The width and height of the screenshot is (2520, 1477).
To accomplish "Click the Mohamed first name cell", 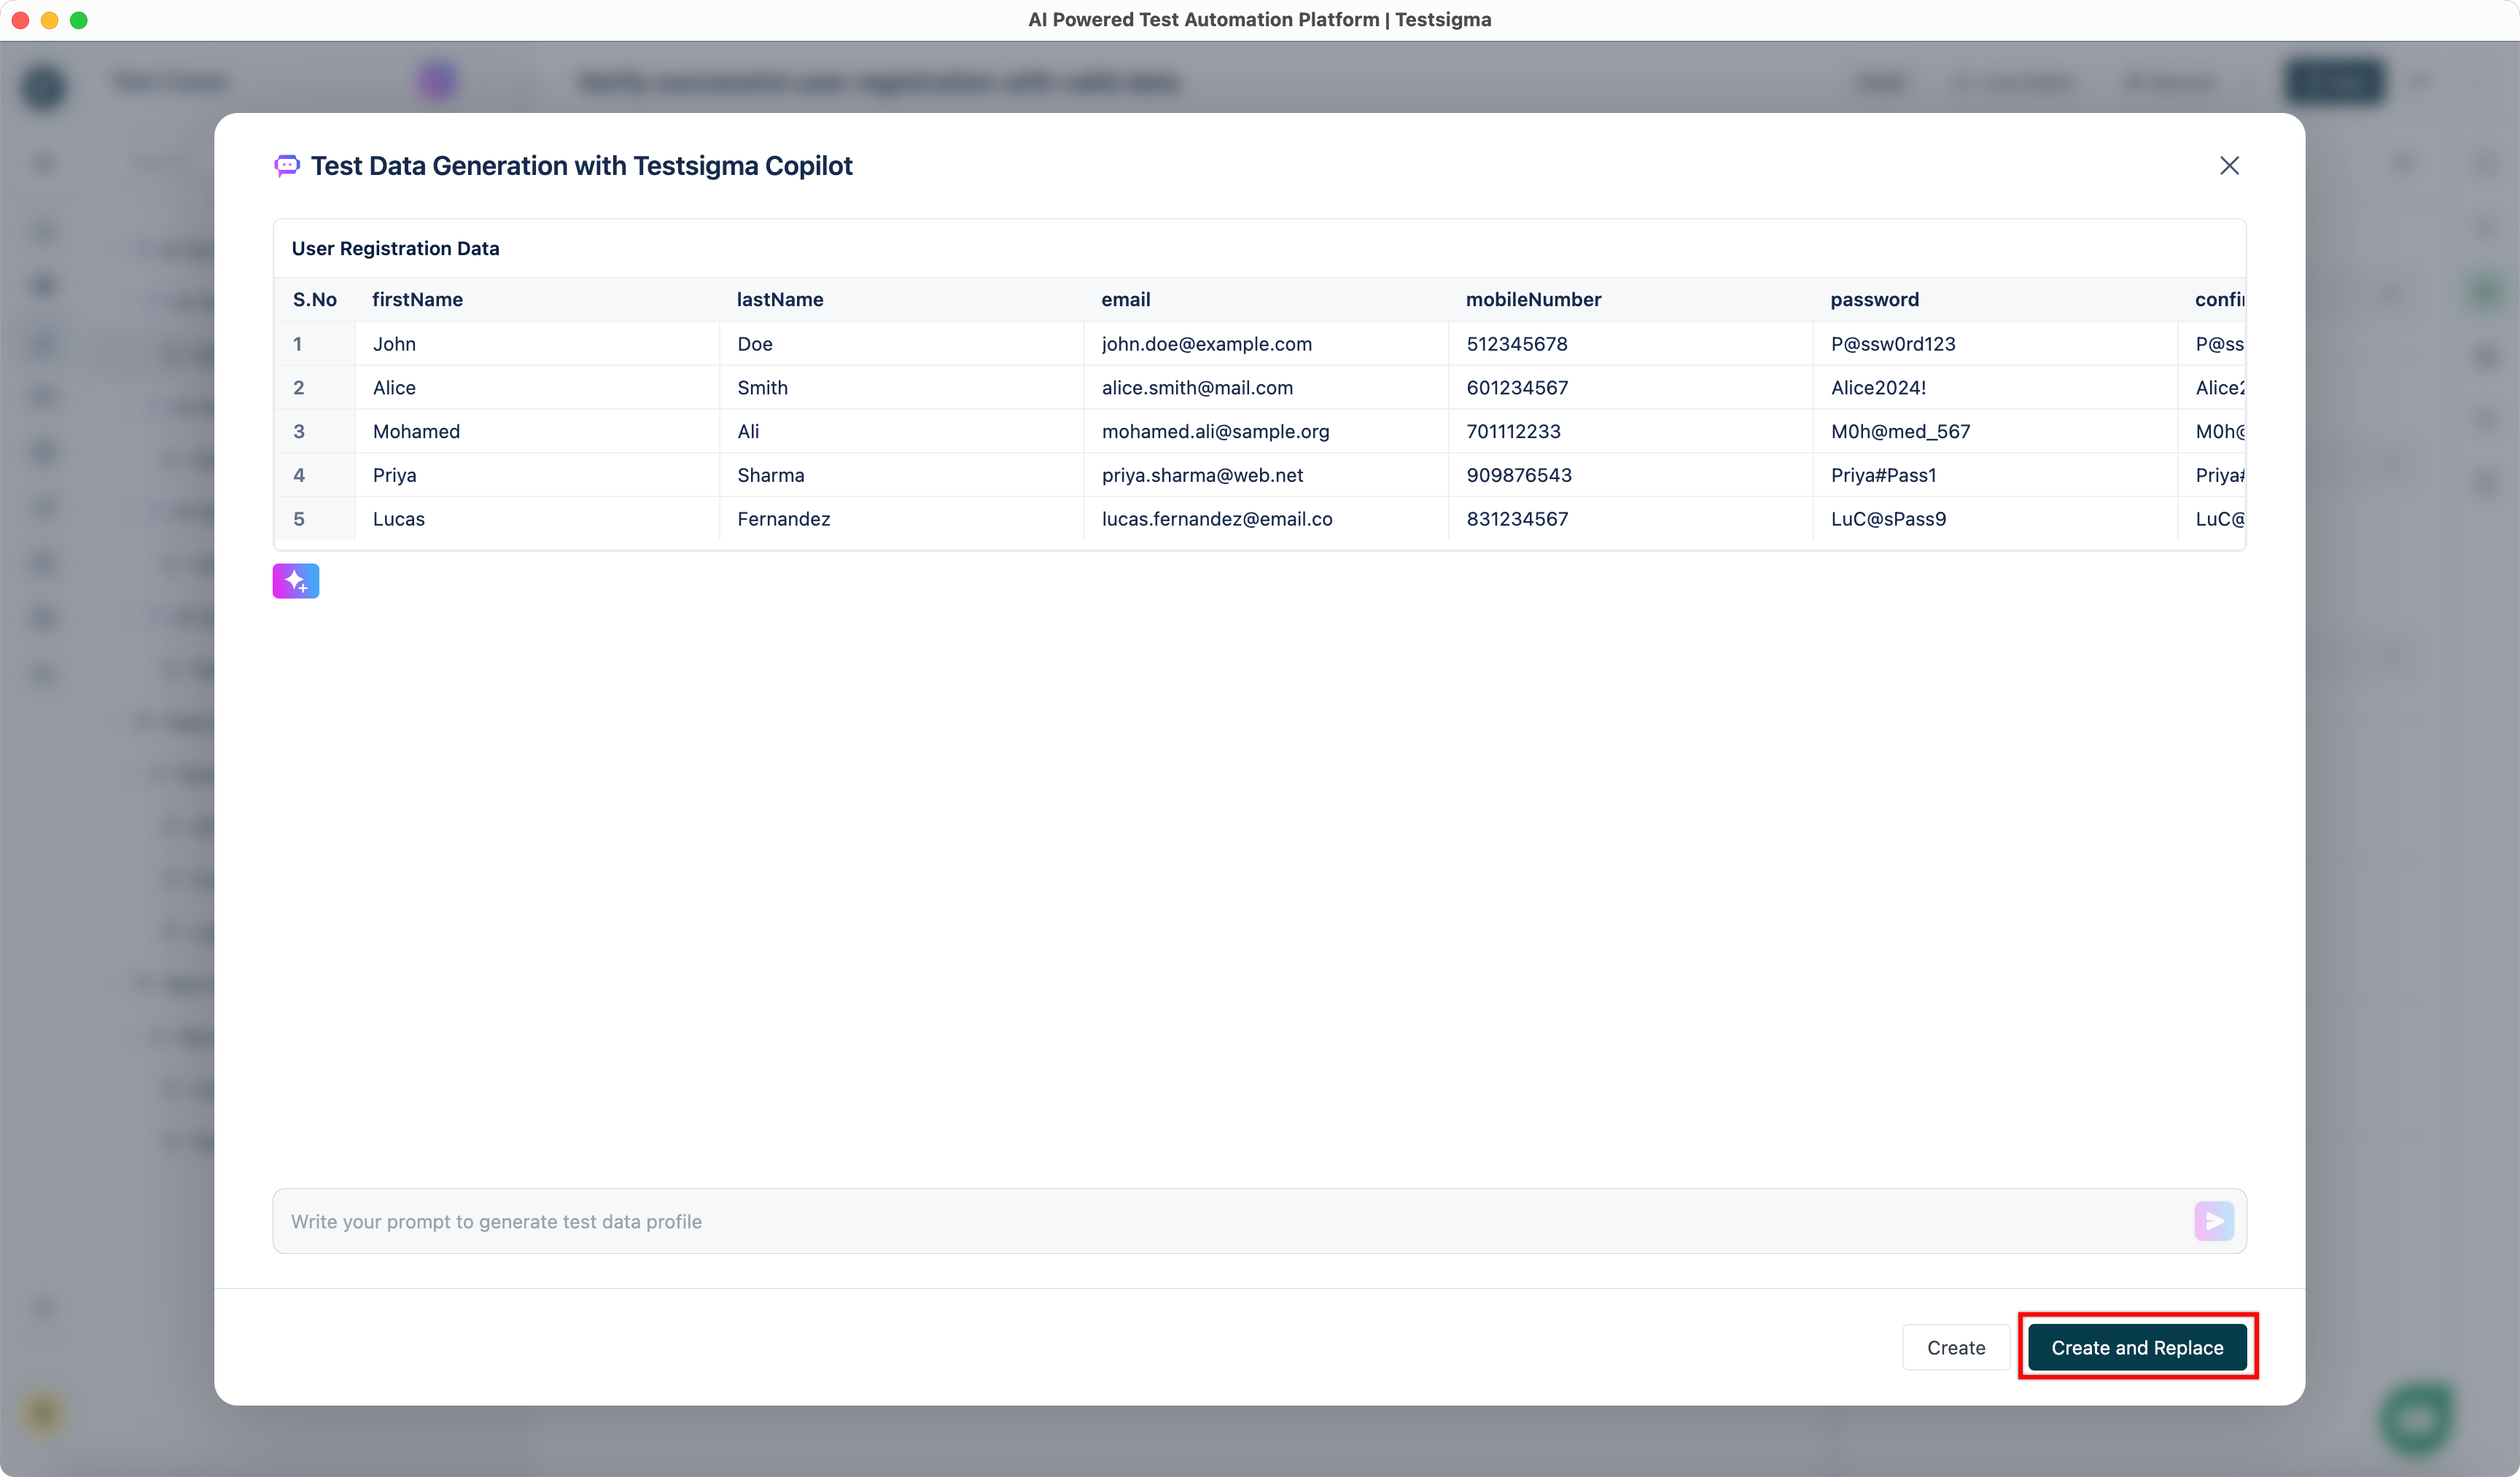I will click(416, 431).
